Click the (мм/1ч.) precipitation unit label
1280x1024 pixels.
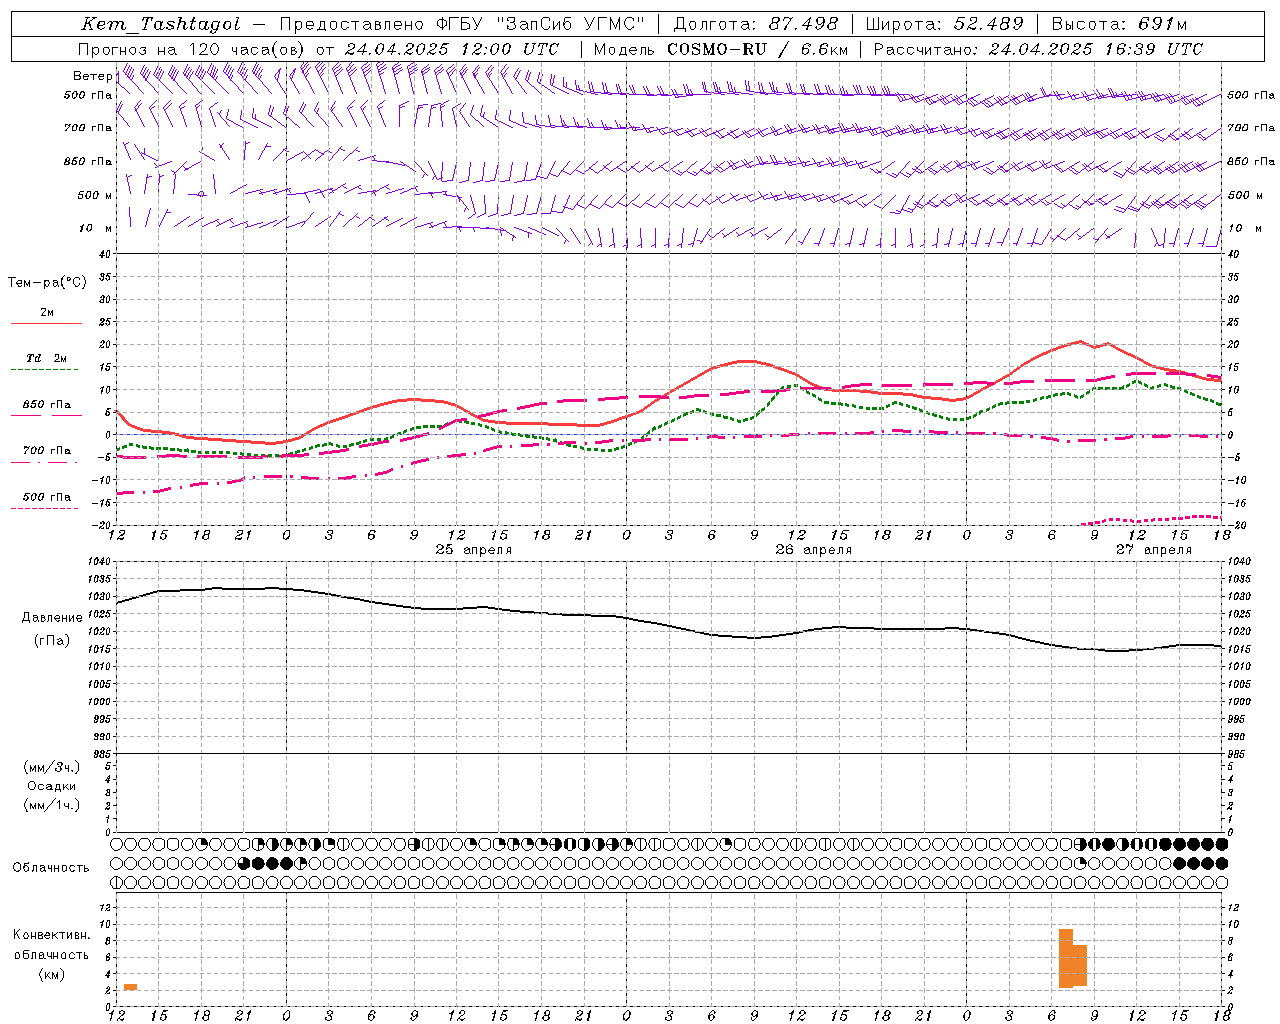[52, 805]
